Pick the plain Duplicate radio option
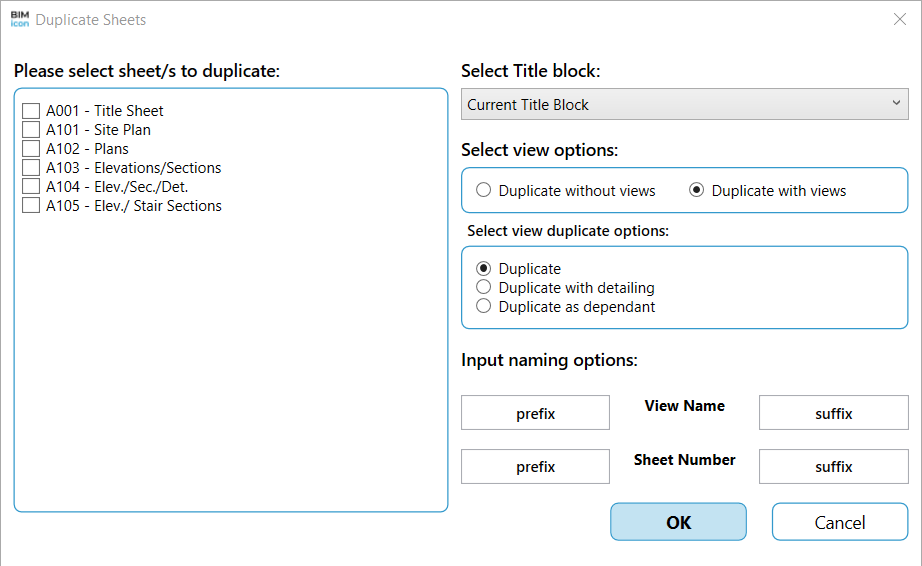 coord(484,269)
